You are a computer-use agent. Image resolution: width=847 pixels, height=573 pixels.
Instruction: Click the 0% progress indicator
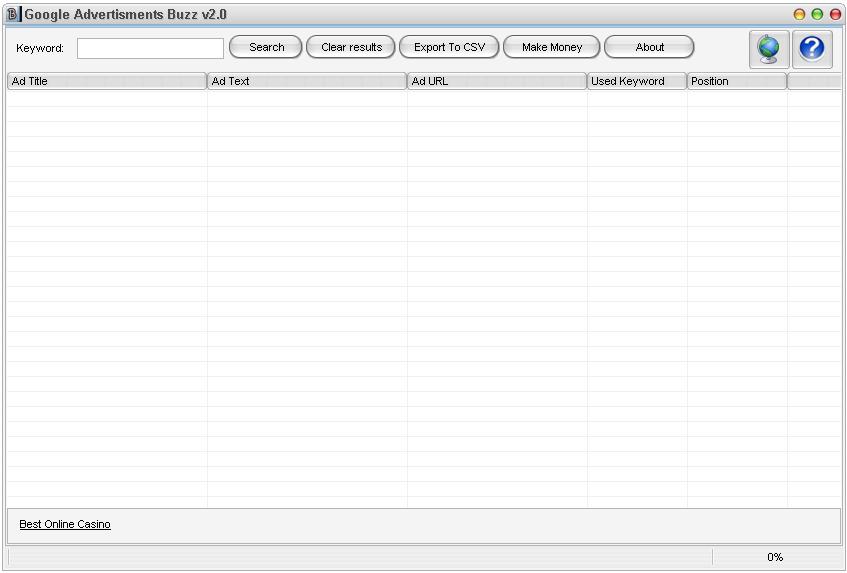pos(775,557)
